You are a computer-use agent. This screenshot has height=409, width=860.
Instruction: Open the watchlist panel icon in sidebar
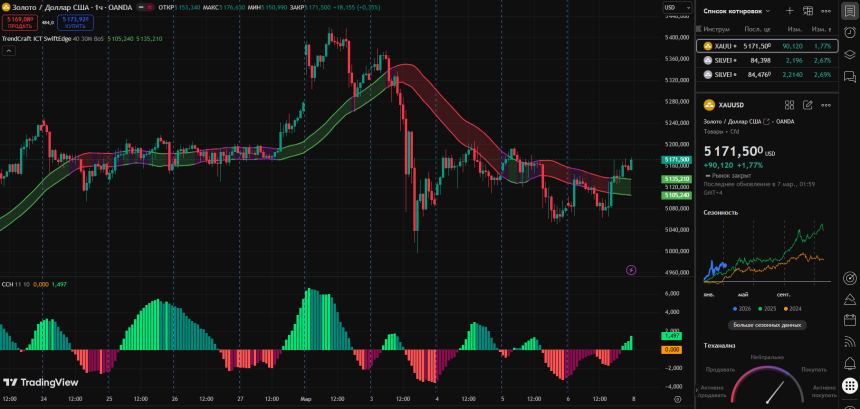click(x=849, y=10)
